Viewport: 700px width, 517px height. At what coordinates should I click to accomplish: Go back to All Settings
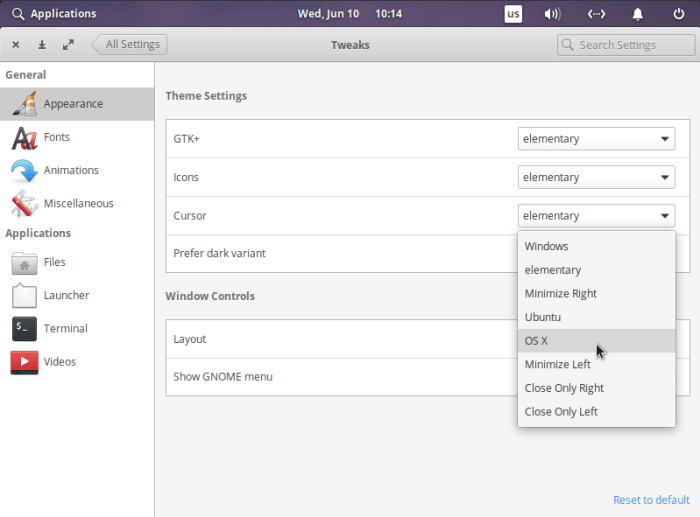(x=131, y=44)
